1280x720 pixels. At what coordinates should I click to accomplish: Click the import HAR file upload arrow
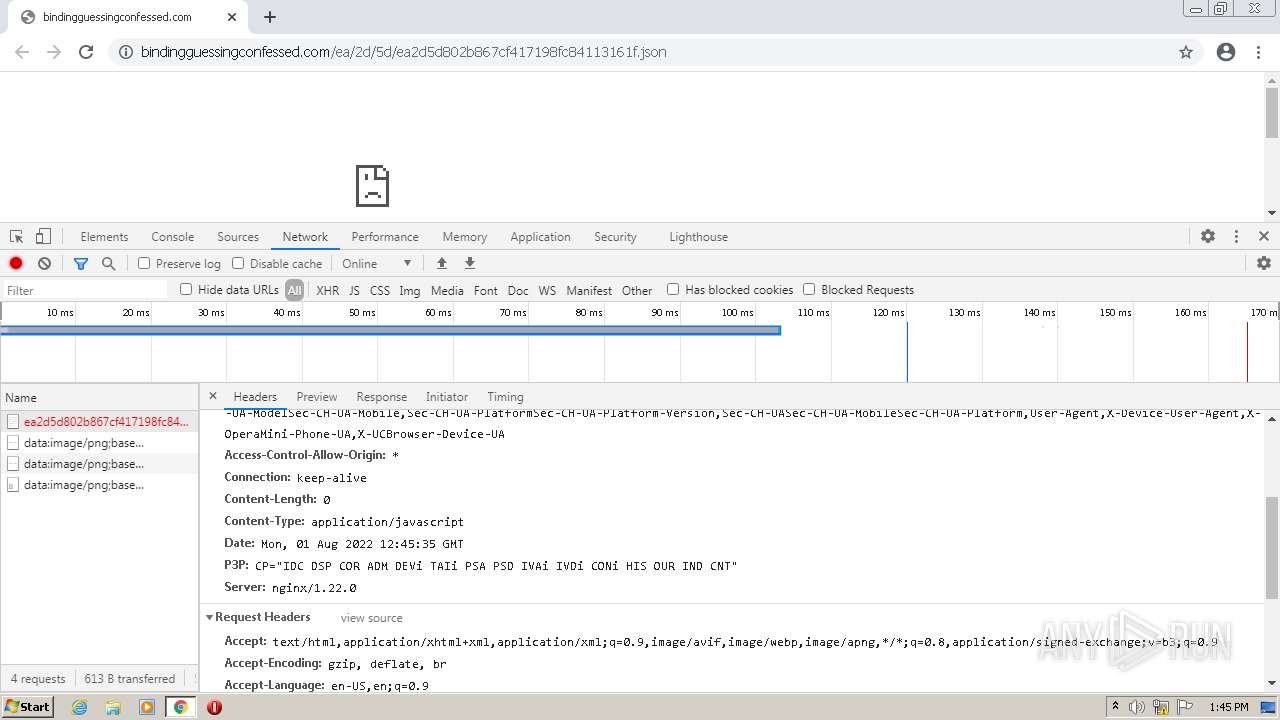441,263
